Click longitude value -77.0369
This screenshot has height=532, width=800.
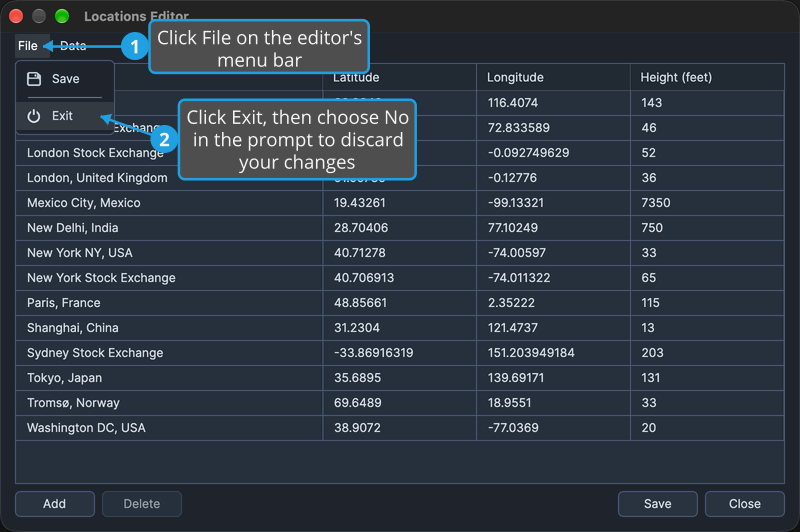tap(513, 428)
